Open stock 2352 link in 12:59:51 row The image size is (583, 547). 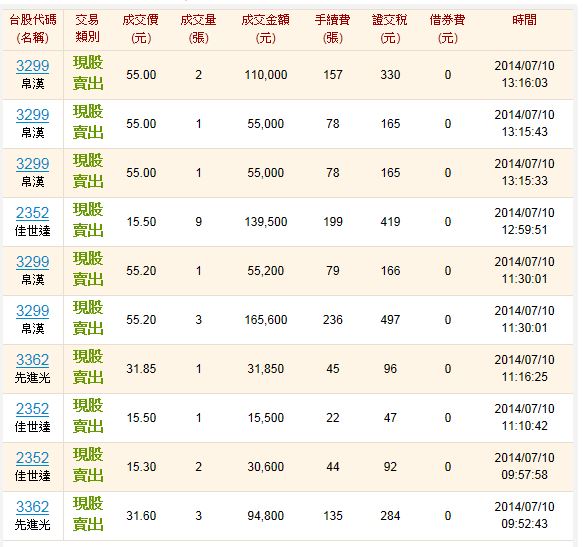[x=32, y=213]
